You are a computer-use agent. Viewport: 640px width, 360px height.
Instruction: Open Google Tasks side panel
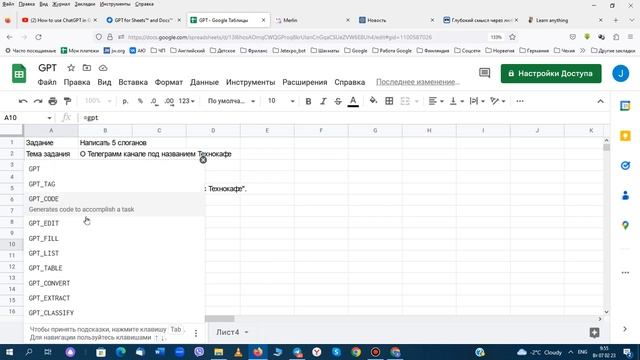[625, 165]
